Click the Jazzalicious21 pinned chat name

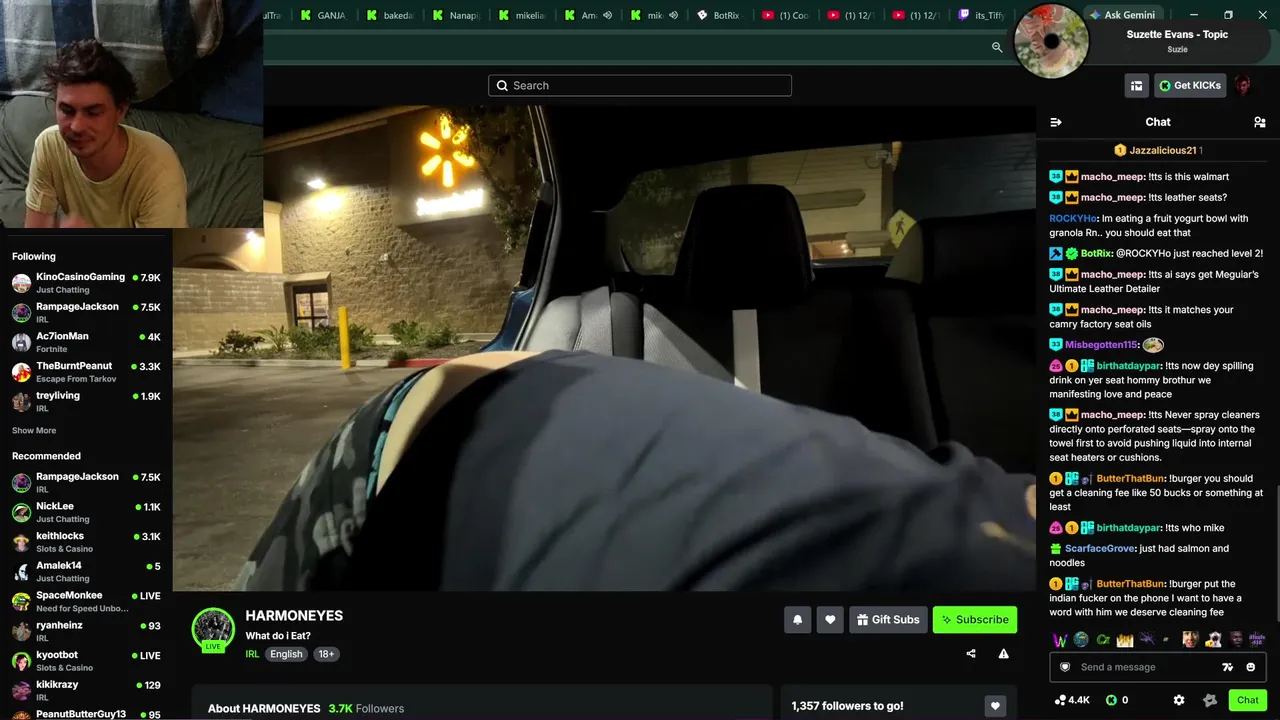(1163, 151)
